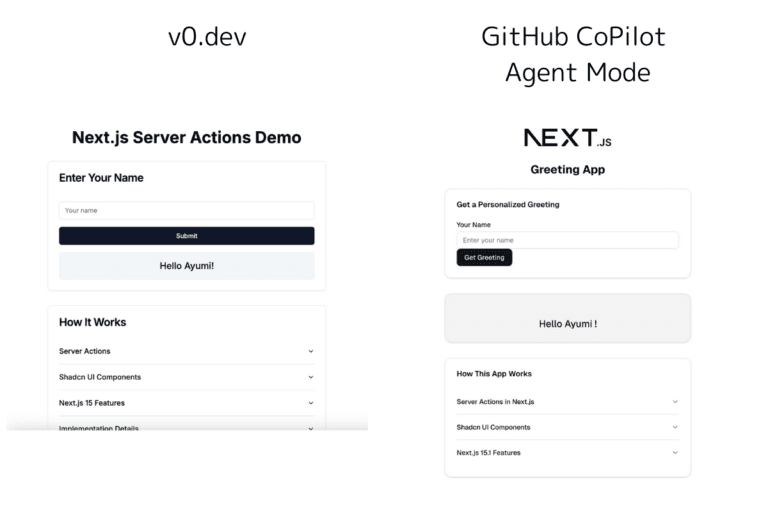The image size is (768, 512).
Task: Click the Get Greeting button
Action: point(484,257)
